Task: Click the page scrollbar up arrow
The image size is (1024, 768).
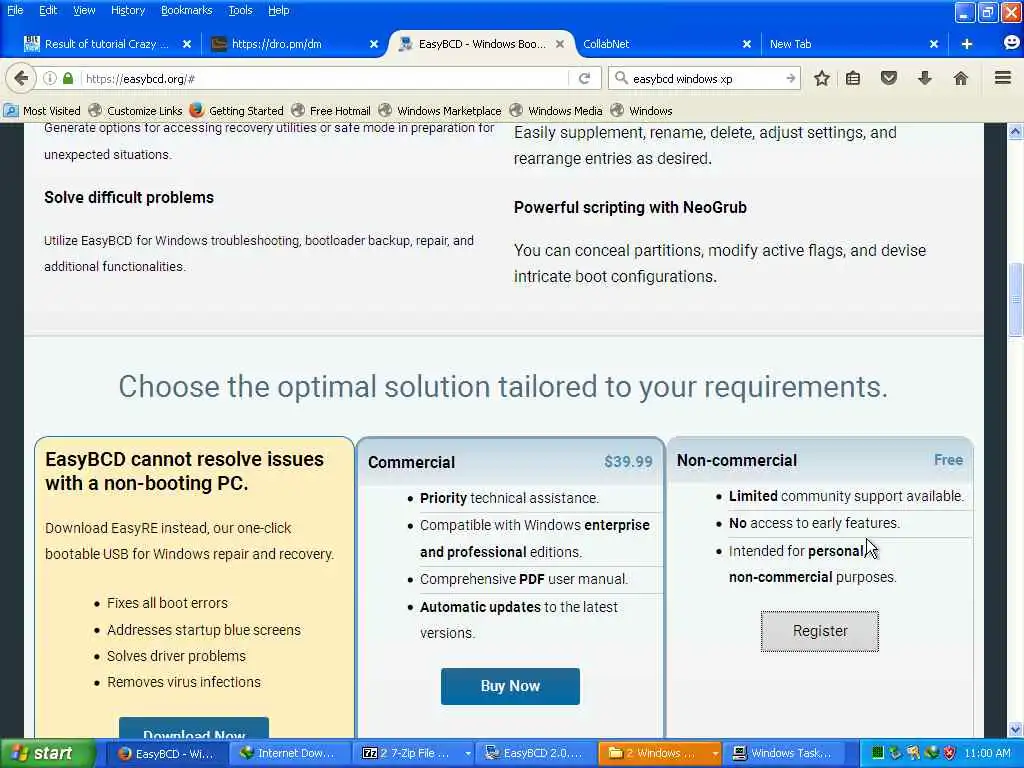Action: (x=1016, y=132)
